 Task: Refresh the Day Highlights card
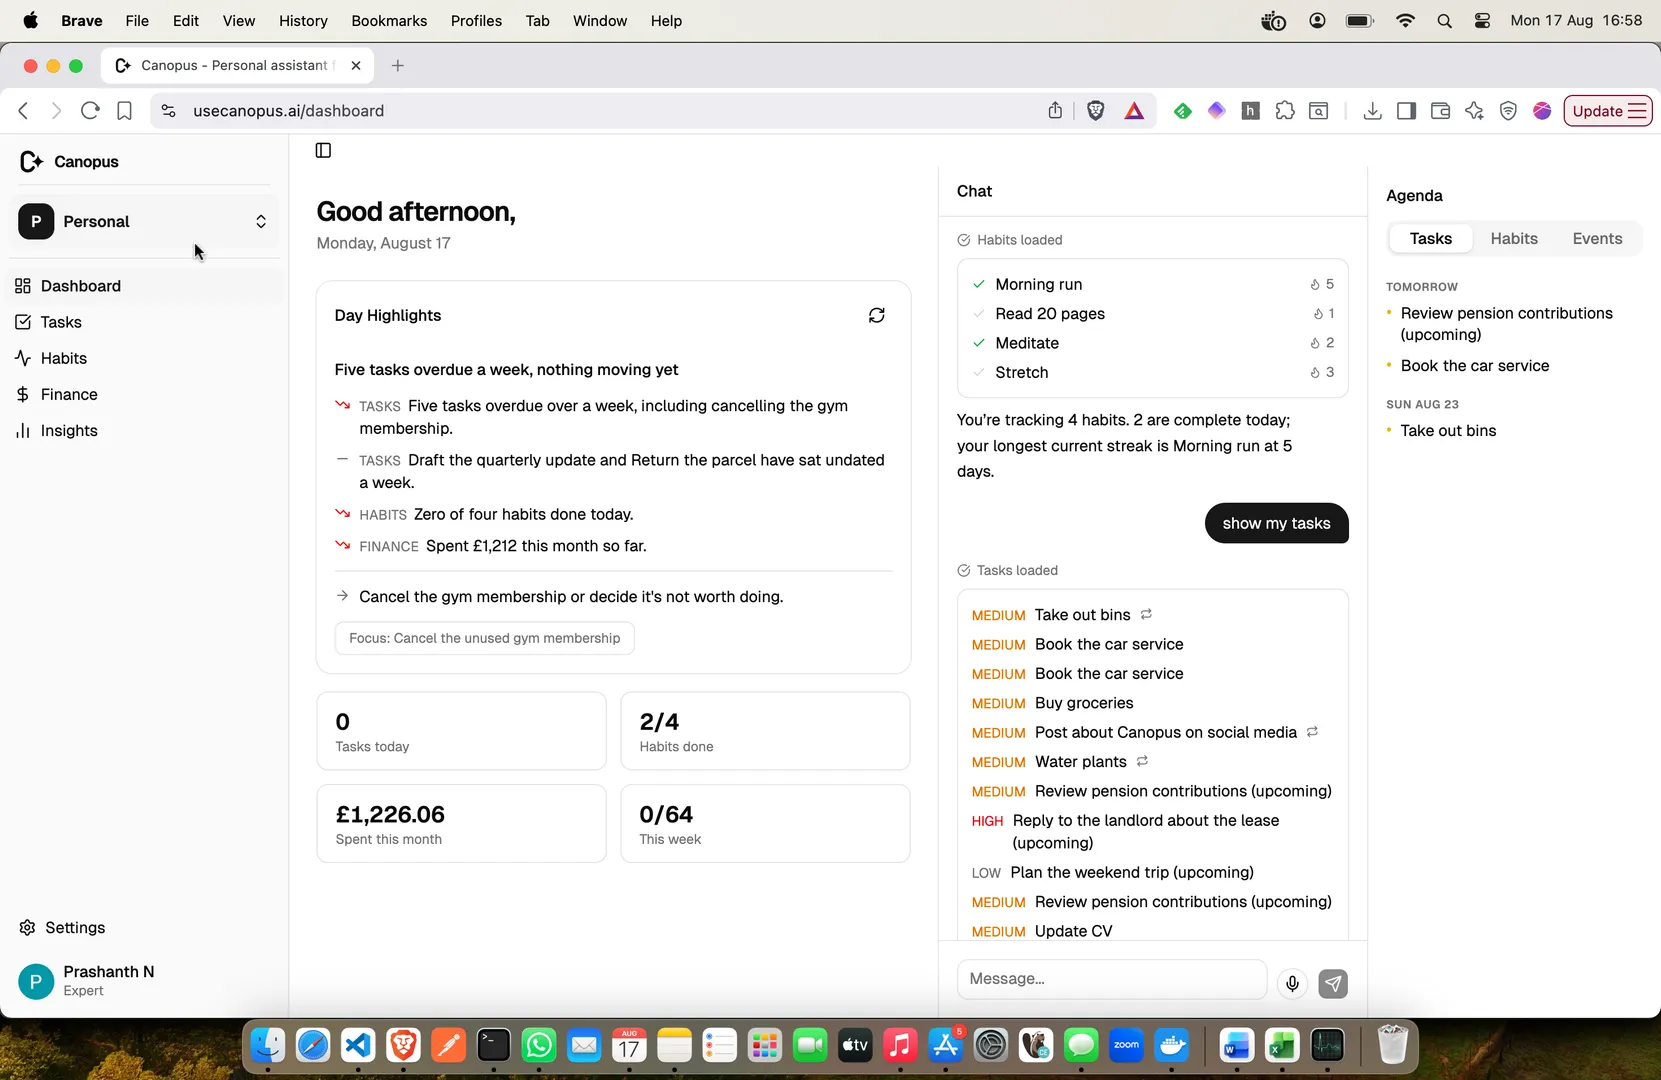coord(876,315)
